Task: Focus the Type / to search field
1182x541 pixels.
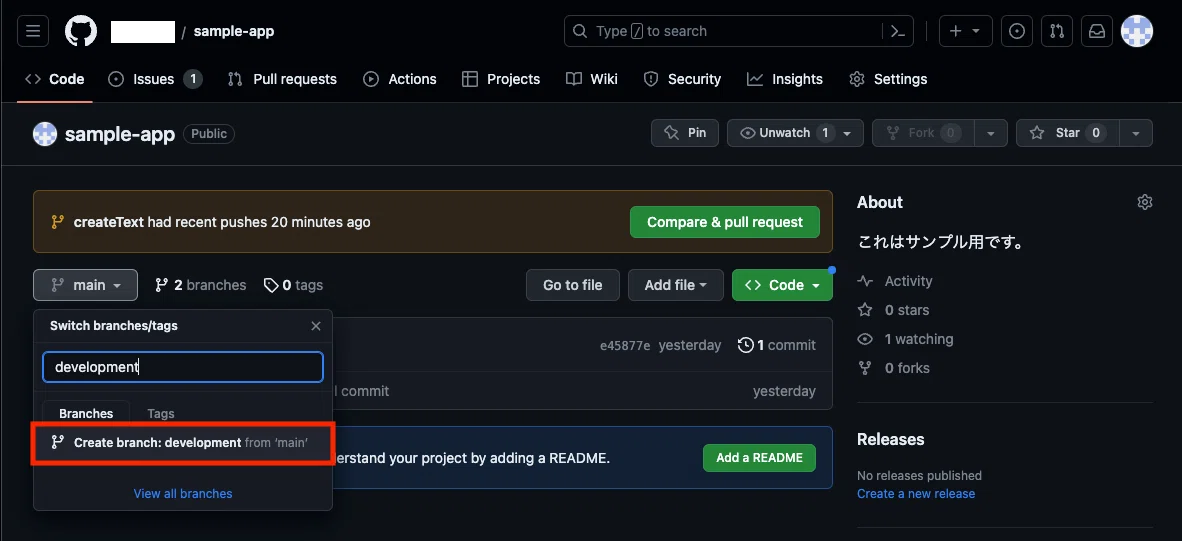Action: point(739,31)
